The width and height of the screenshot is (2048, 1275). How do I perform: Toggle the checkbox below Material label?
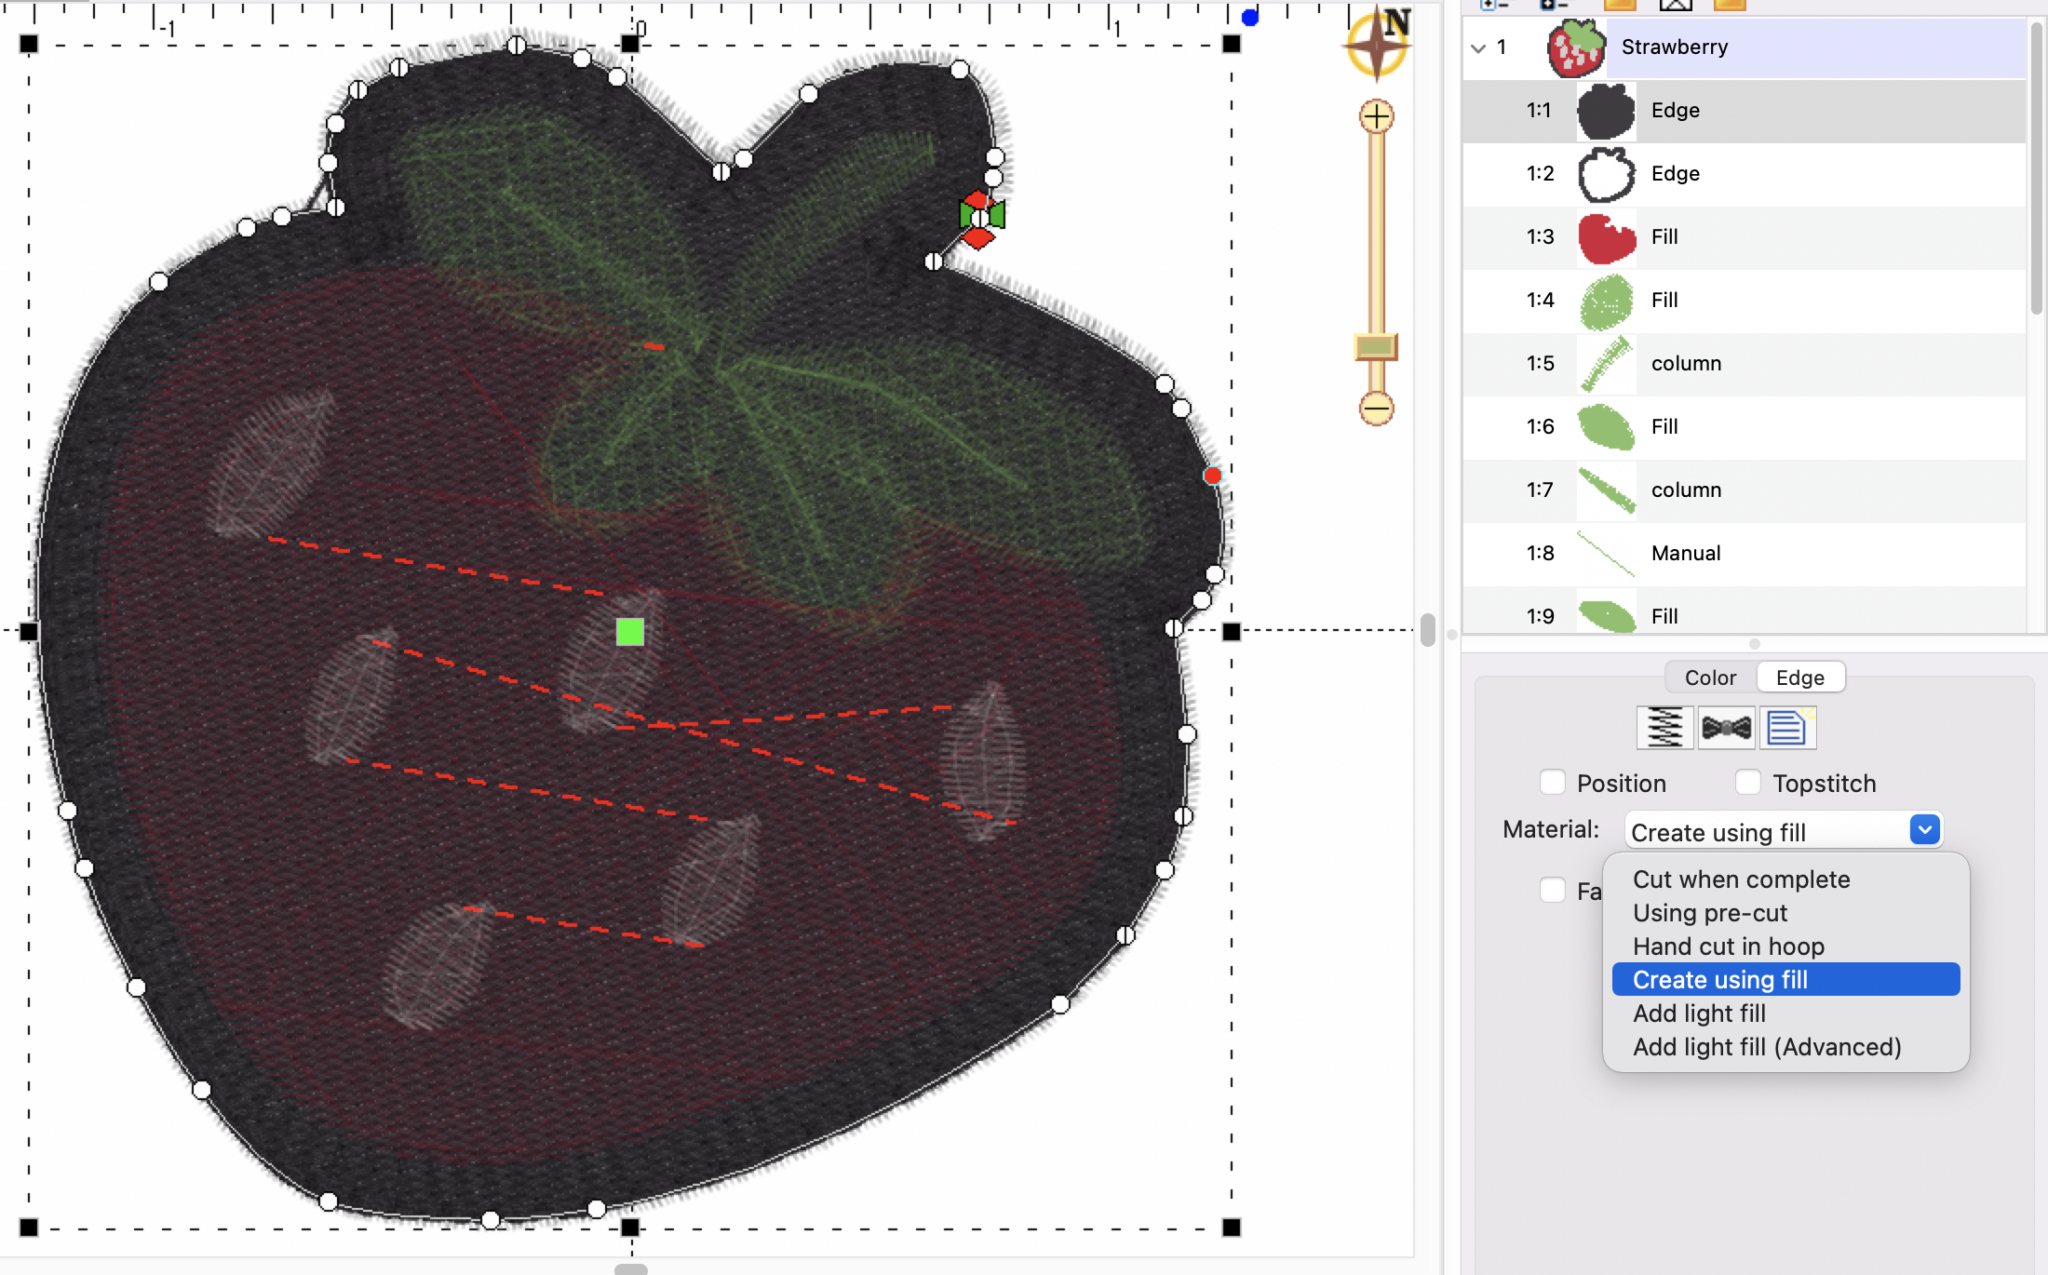click(x=1553, y=890)
